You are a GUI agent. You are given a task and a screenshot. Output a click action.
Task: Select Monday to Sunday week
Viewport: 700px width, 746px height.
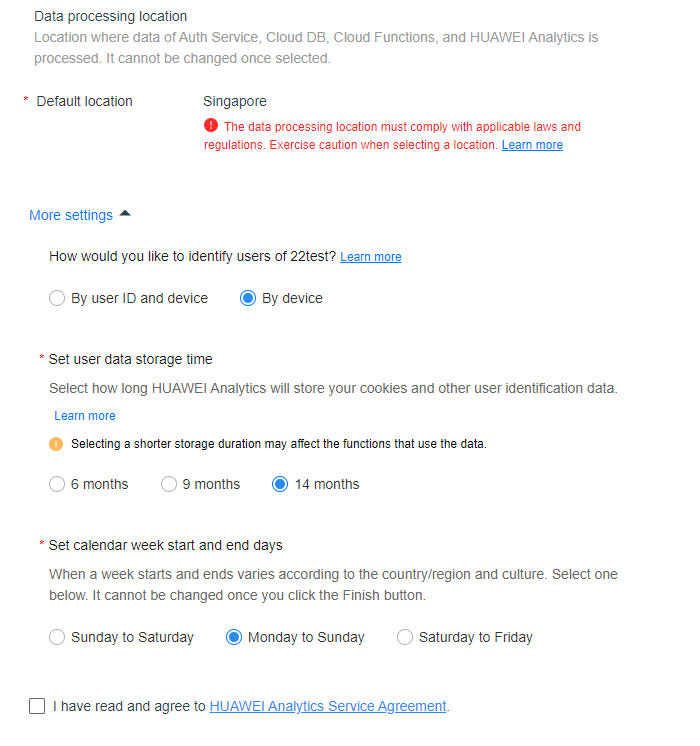[234, 637]
